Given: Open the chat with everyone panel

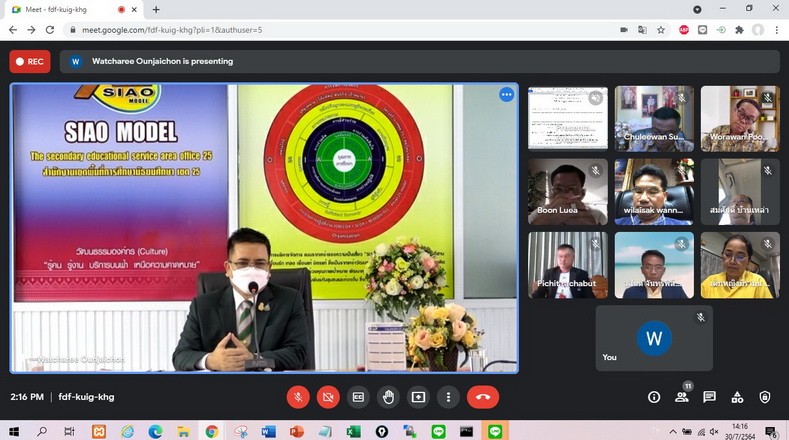Looking at the screenshot, I should click(710, 397).
